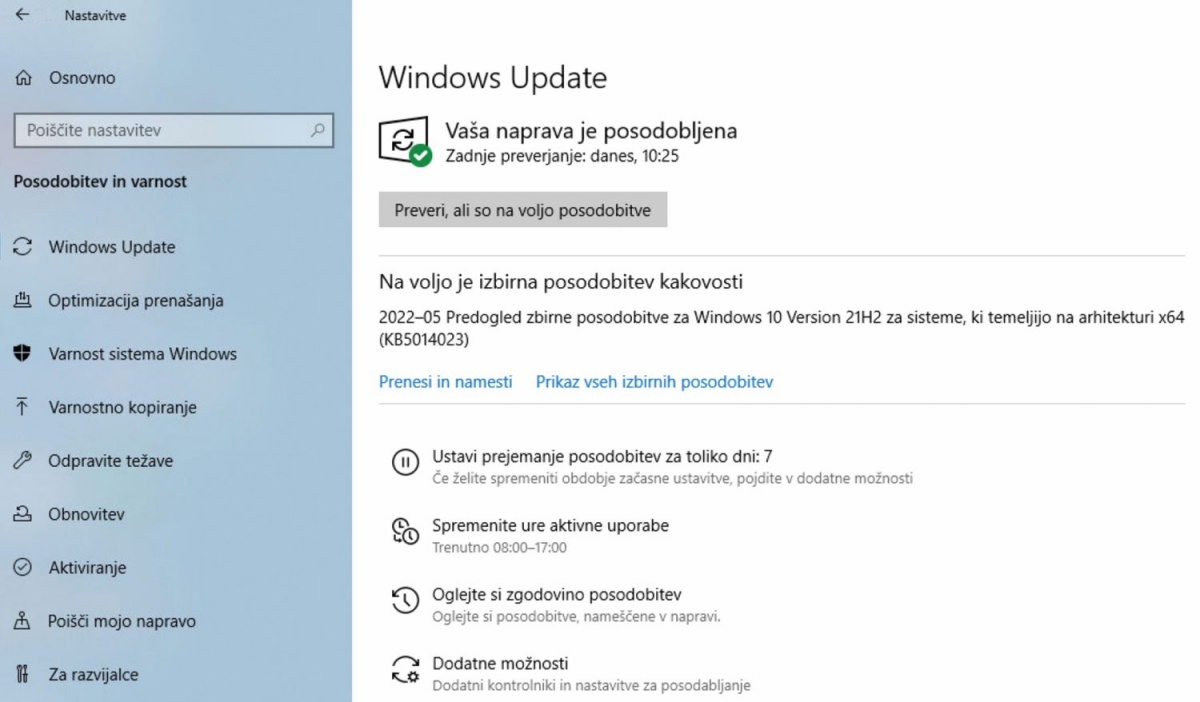Viewport: 1200px width, 702px height.
Task: Open the Obnovitev recovery icon
Action: tap(22, 514)
